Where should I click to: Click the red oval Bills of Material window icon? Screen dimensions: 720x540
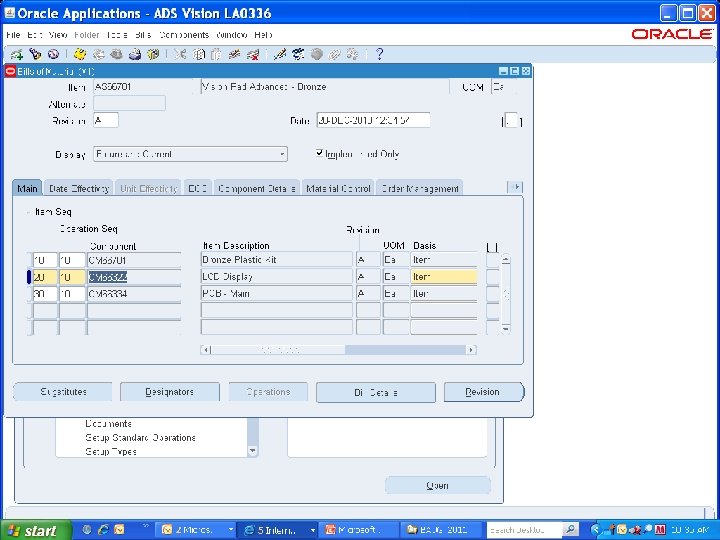point(10,71)
